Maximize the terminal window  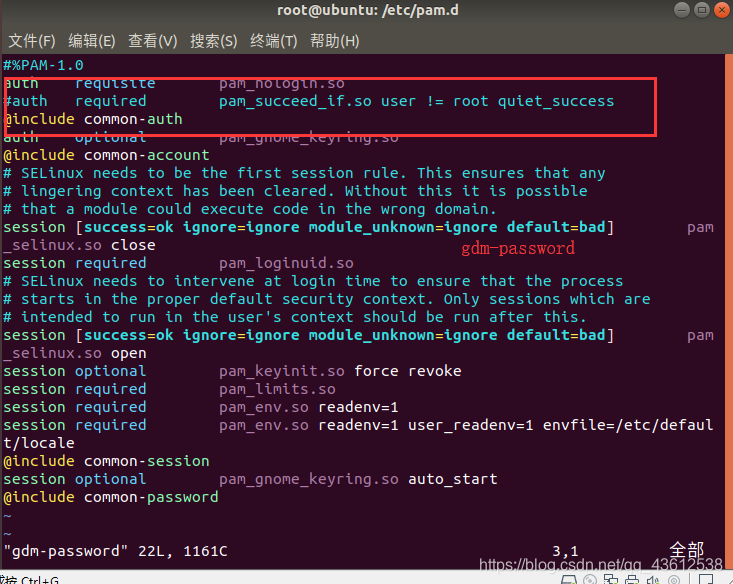click(x=702, y=10)
